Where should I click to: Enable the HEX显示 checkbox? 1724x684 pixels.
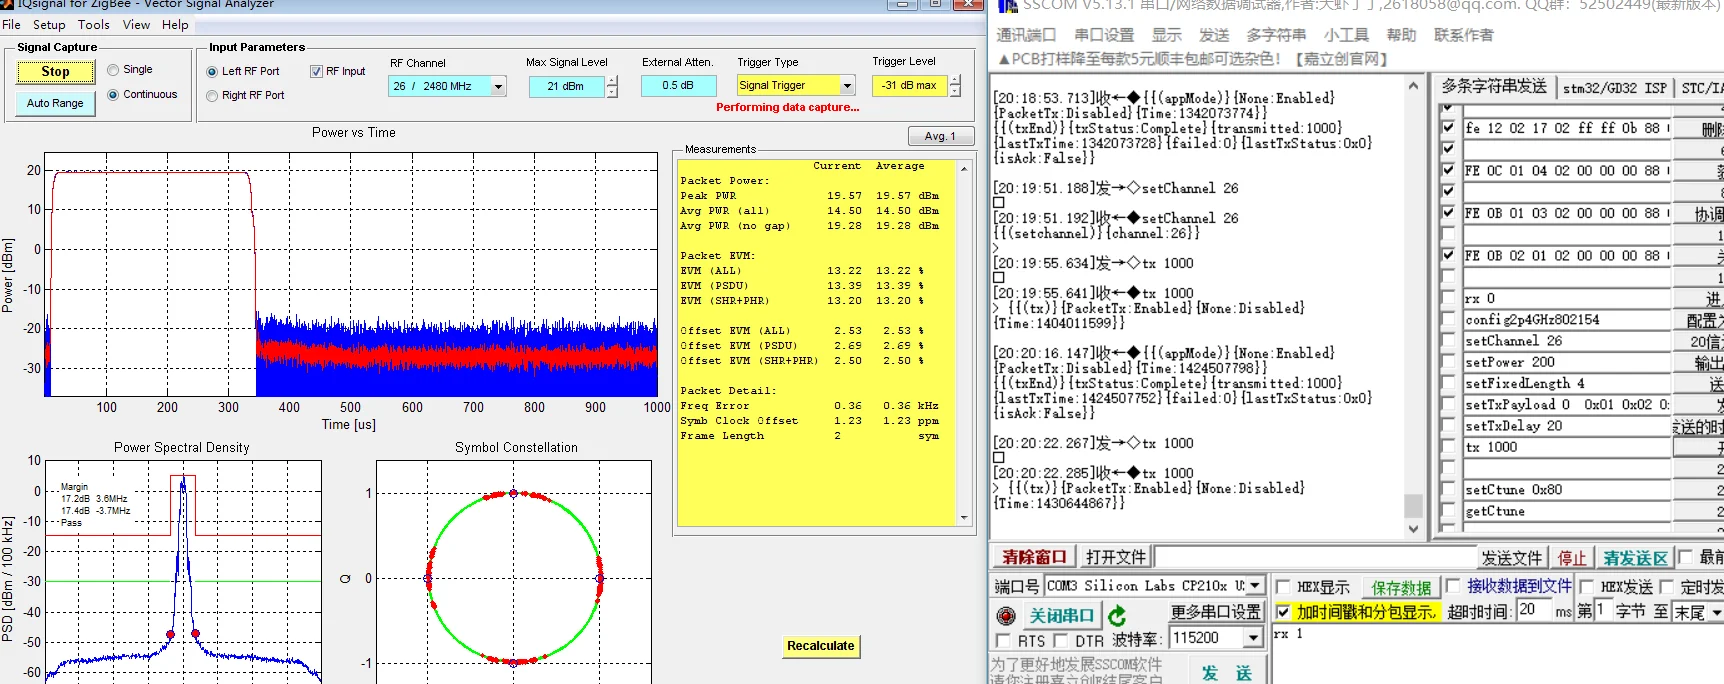click(1283, 587)
